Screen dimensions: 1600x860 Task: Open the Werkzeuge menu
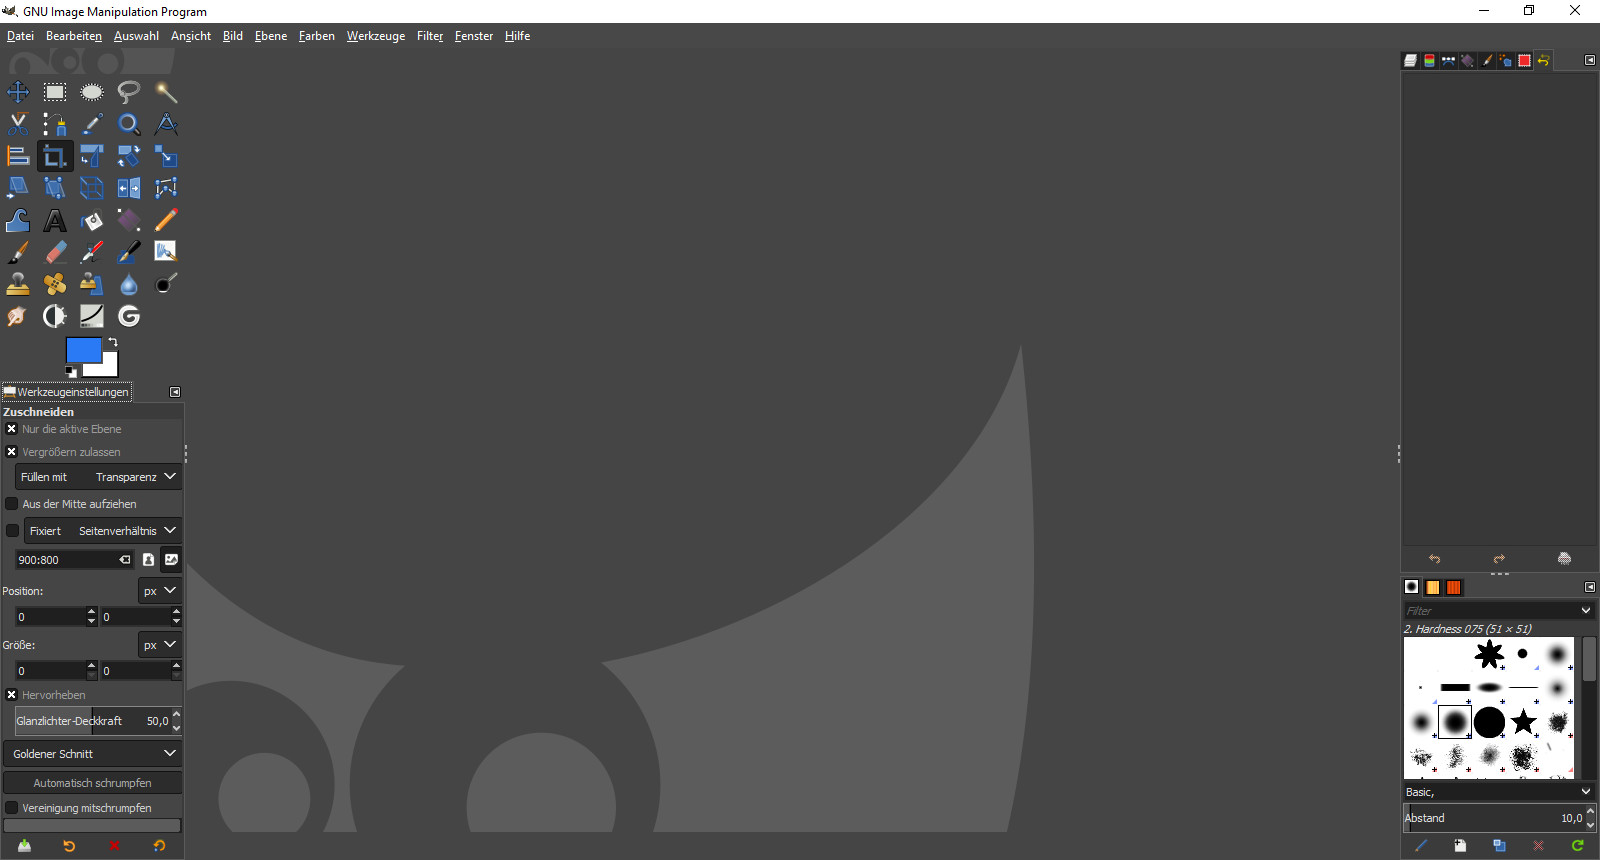point(376,36)
